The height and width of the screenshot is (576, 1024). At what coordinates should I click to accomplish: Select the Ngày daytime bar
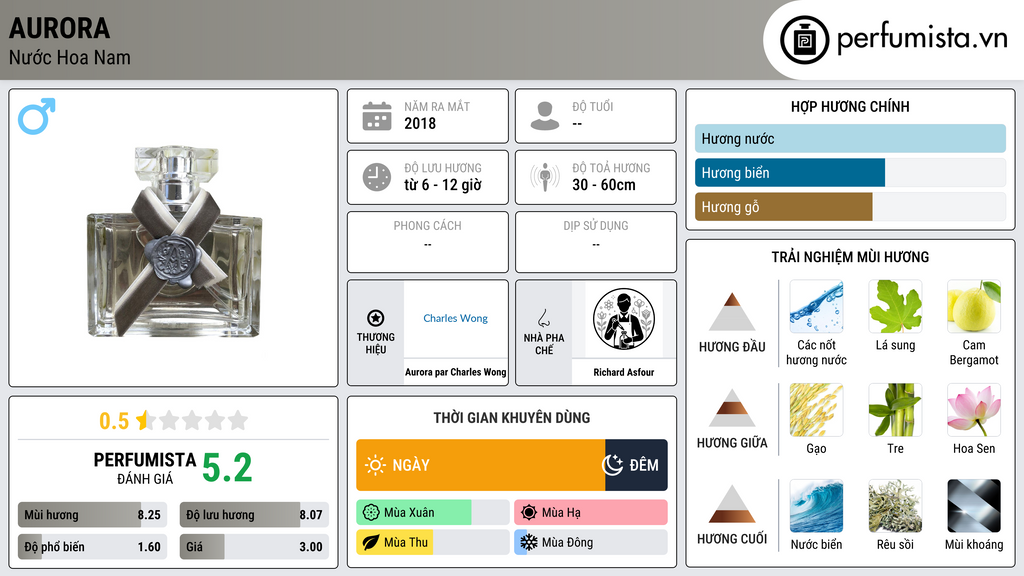[x=481, y=465]
